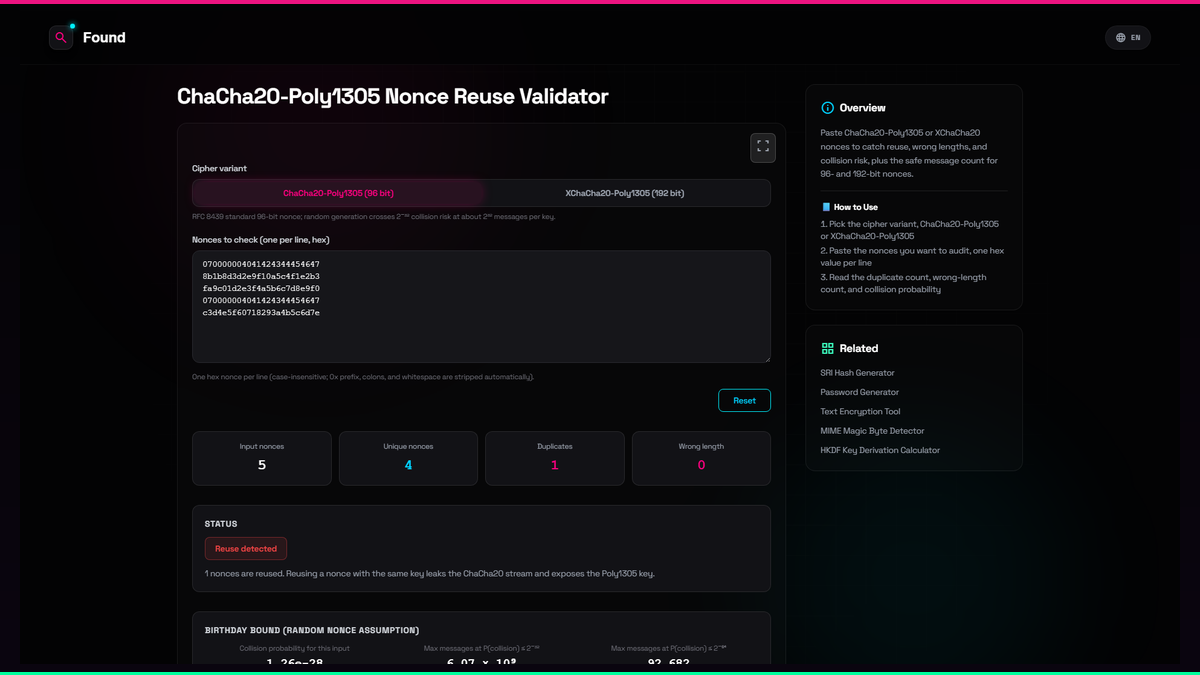The width and height of the screenshot is (1200, 675).
Task: Click the Cipher variant label
Action: [219, 168]
